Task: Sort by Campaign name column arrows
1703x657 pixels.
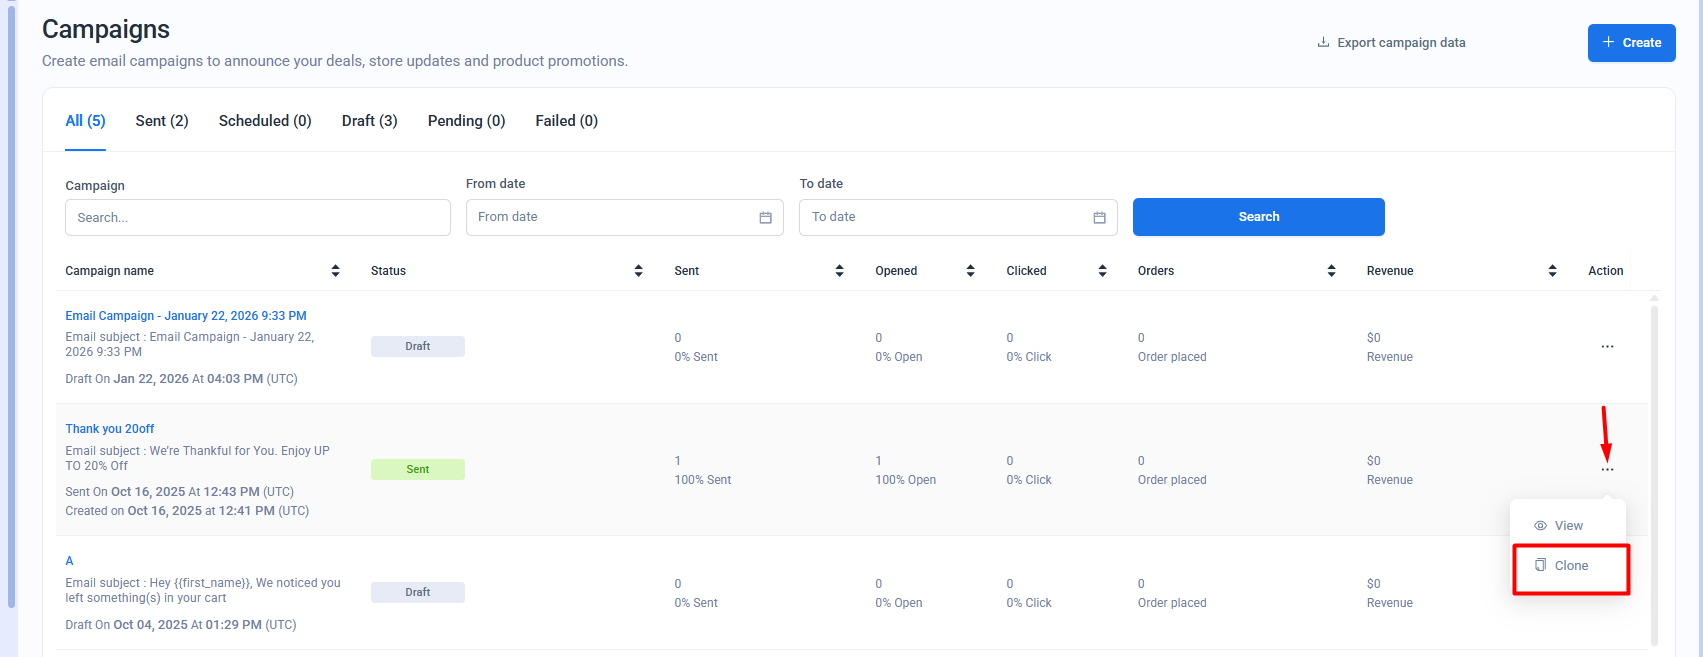Action: click(x=335, y=271)
